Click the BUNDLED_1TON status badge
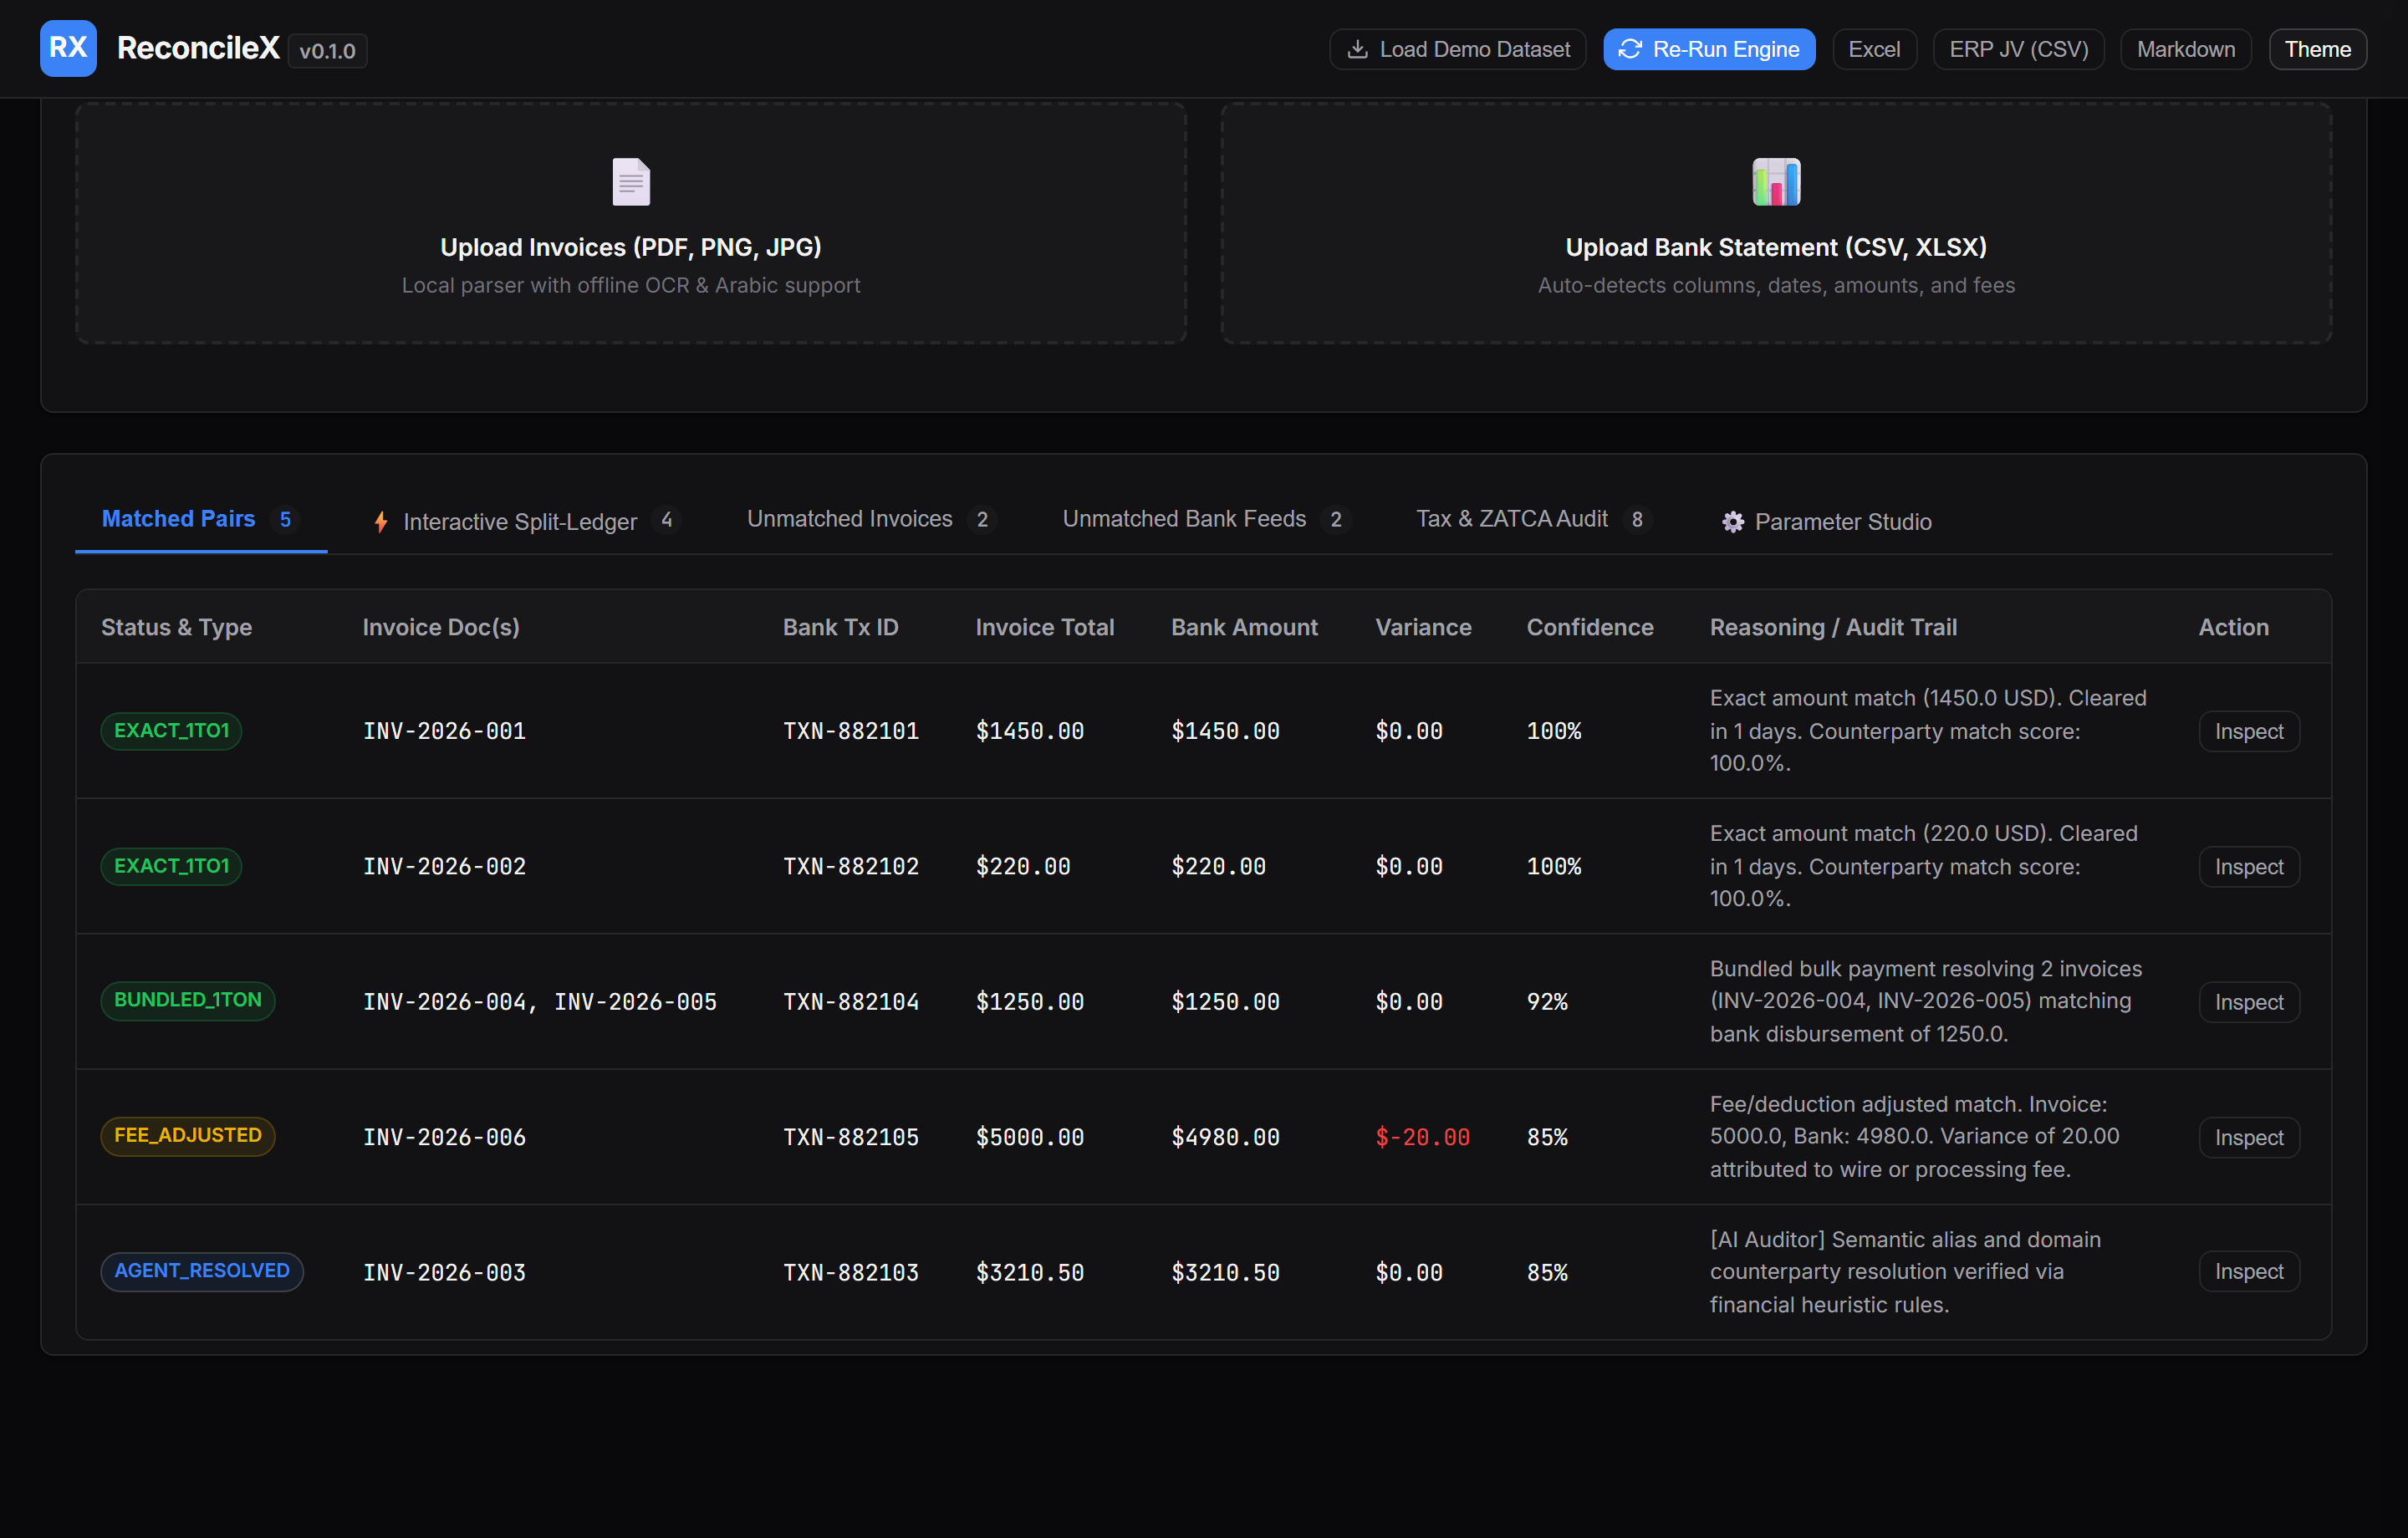This screenshot has height=1538, width=2408. 188,1000
